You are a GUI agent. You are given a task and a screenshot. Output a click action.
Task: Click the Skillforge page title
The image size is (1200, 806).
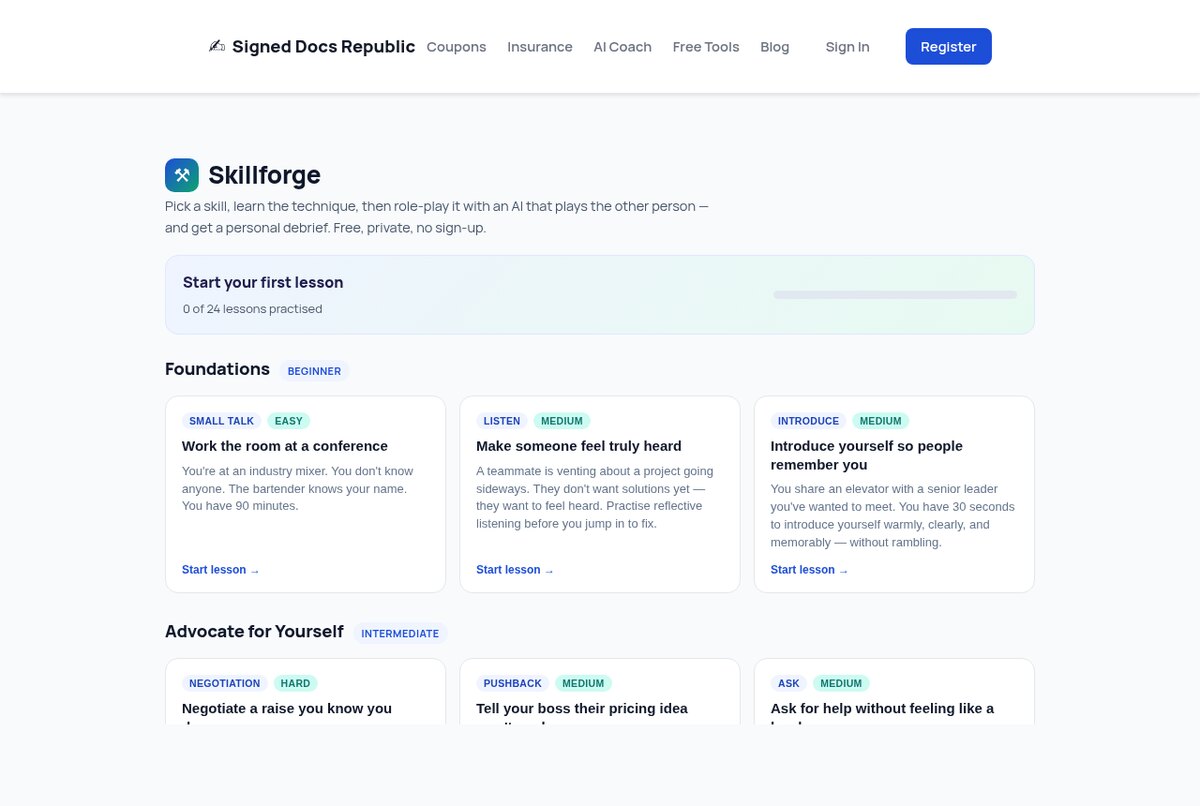click(x=264, y=175)
